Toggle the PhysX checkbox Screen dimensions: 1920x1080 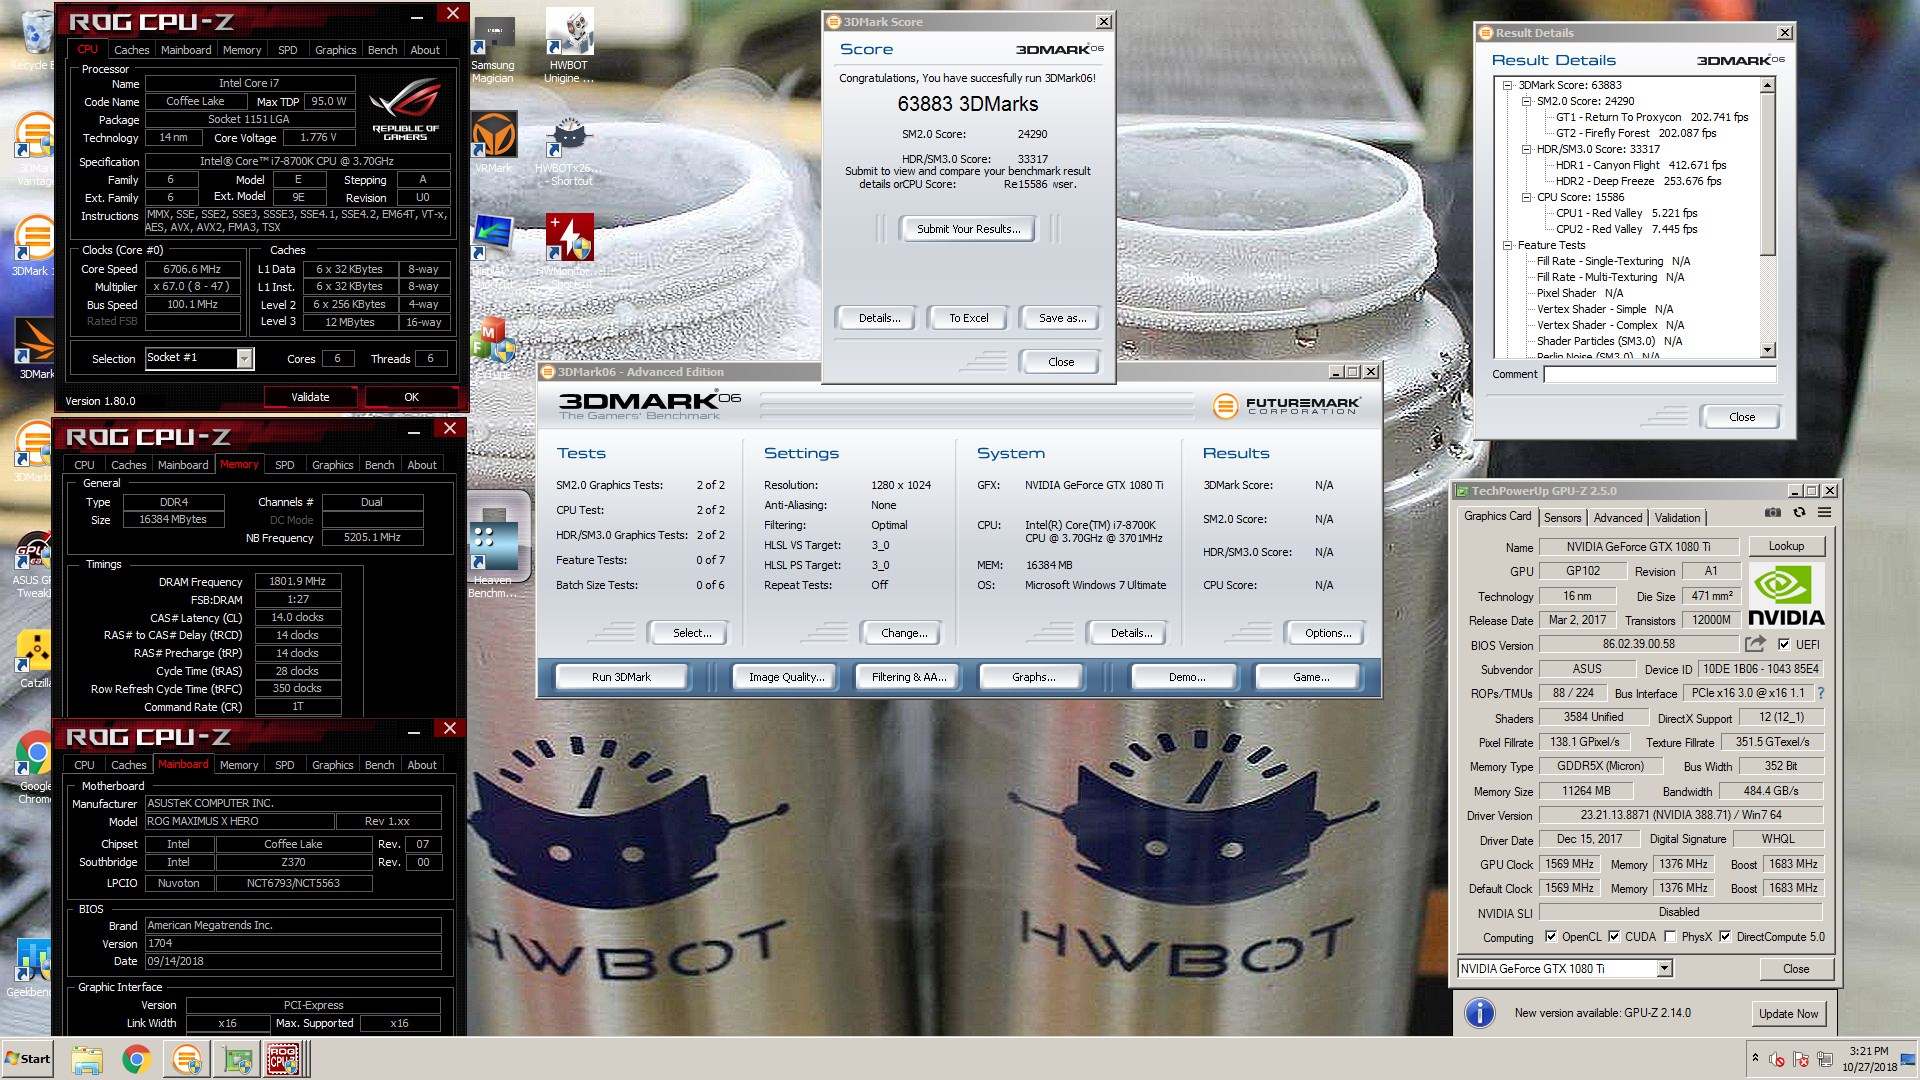[x=1670, y=937]
